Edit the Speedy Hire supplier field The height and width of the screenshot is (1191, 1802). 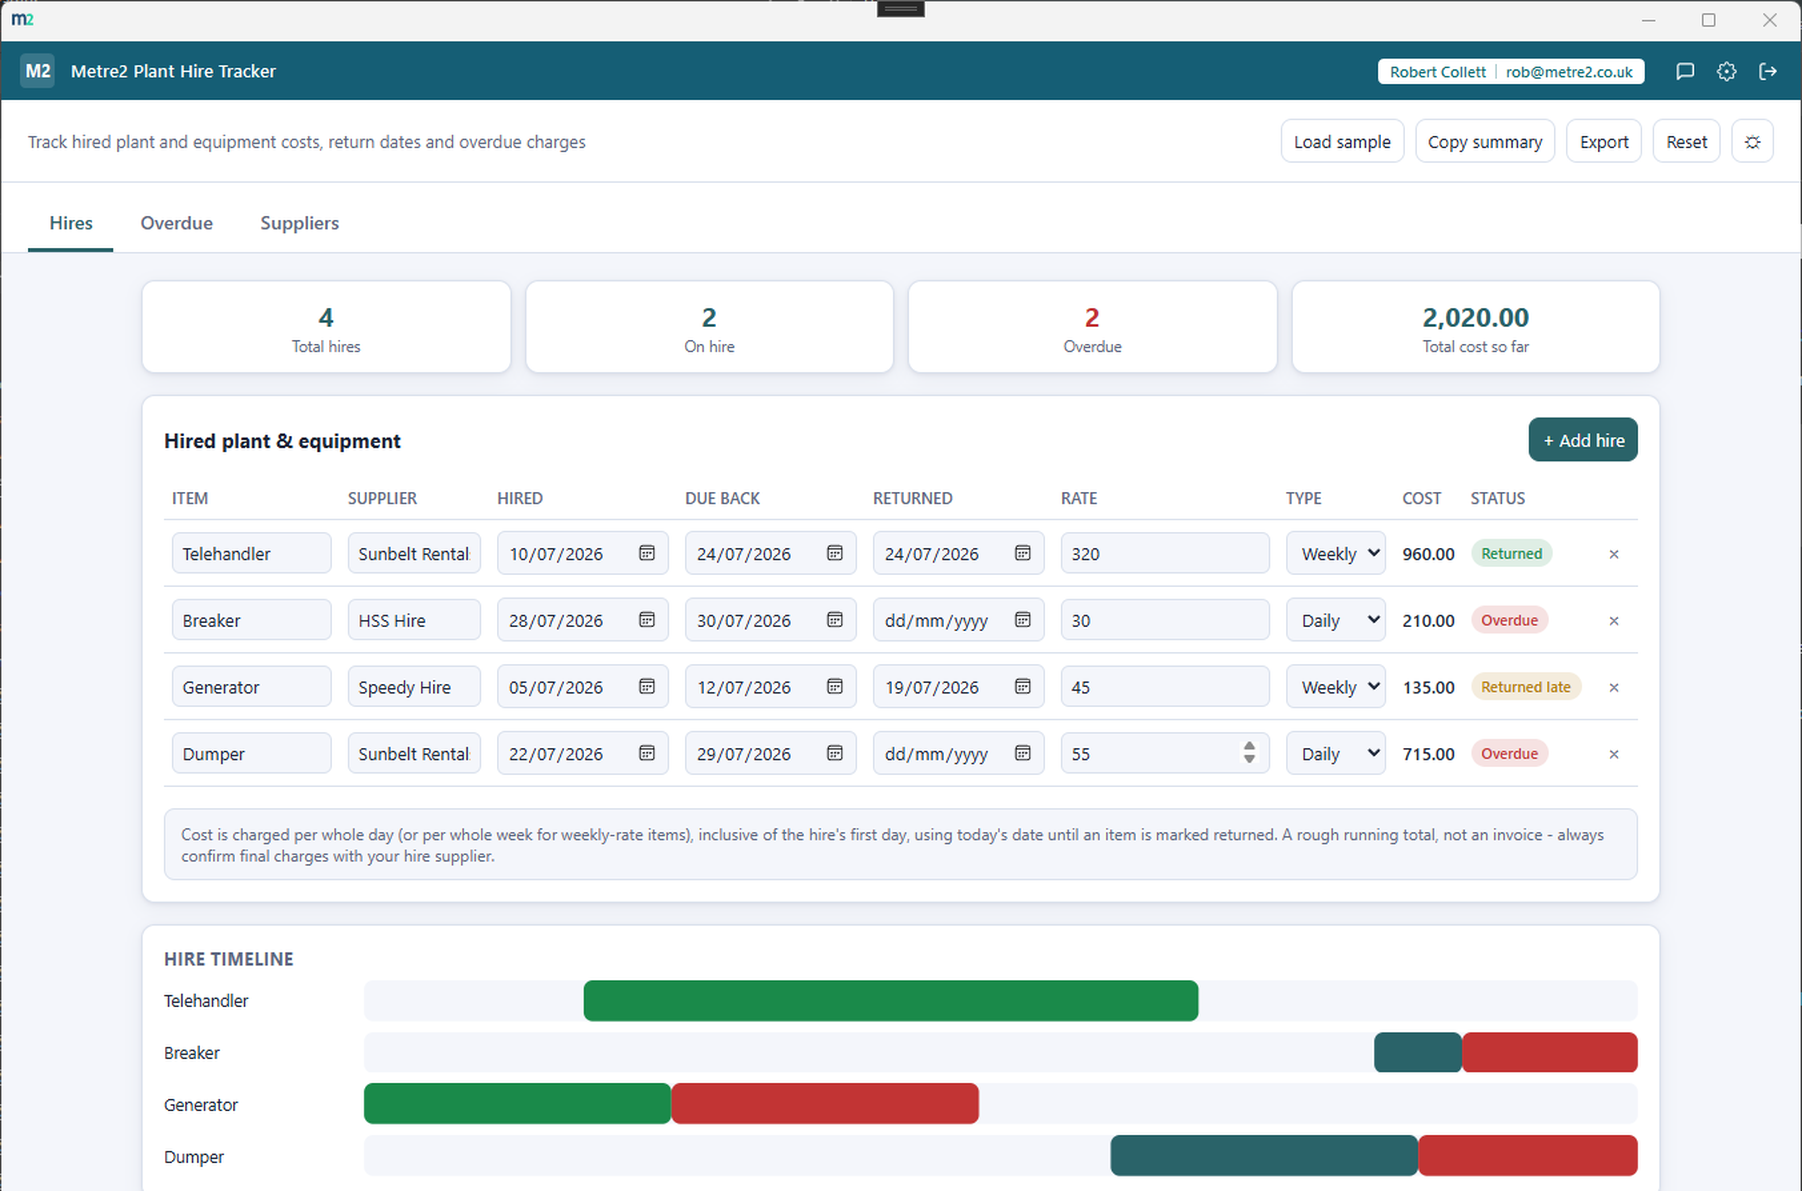tap(414, 687)
